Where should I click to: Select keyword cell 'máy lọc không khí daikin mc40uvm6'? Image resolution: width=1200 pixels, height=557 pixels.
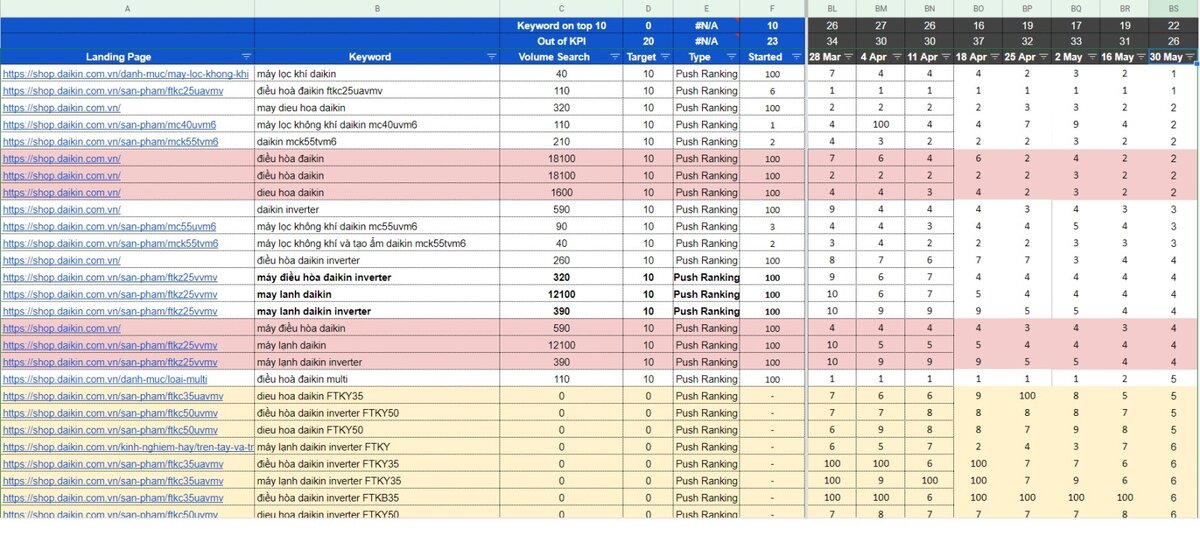[377, 125]
